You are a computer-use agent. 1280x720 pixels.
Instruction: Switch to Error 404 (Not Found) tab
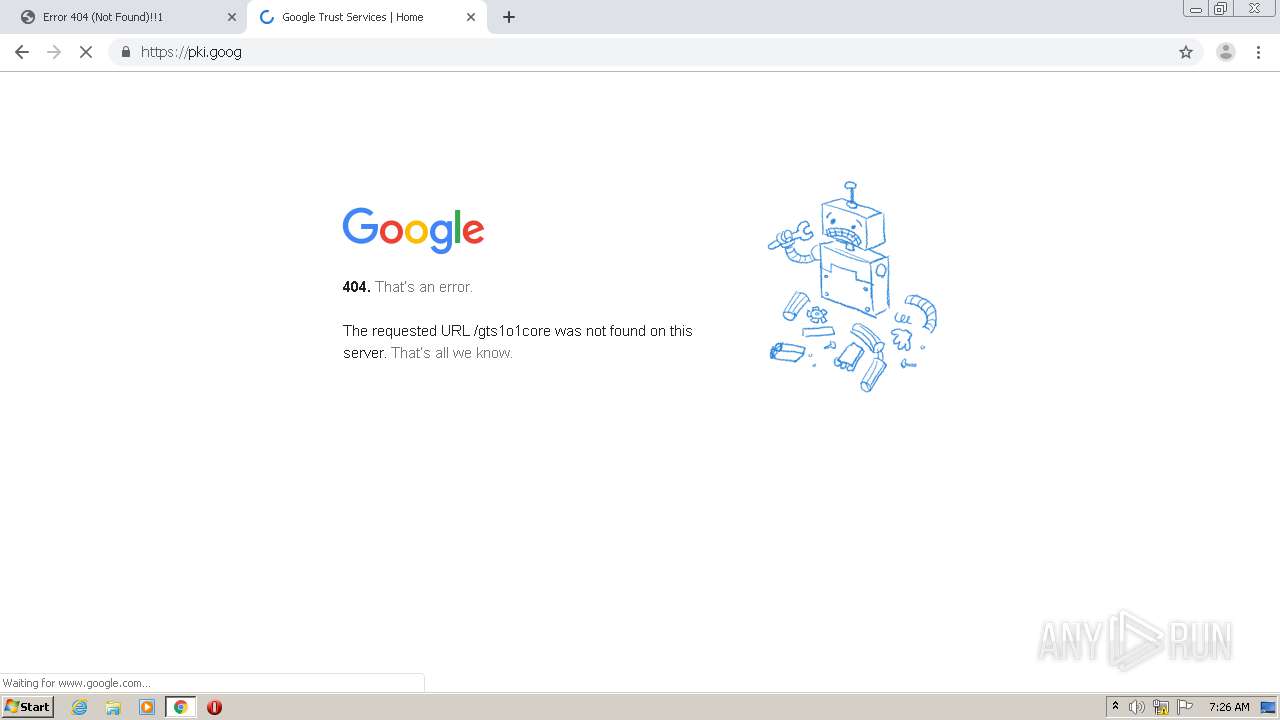(x=128, y=17)
